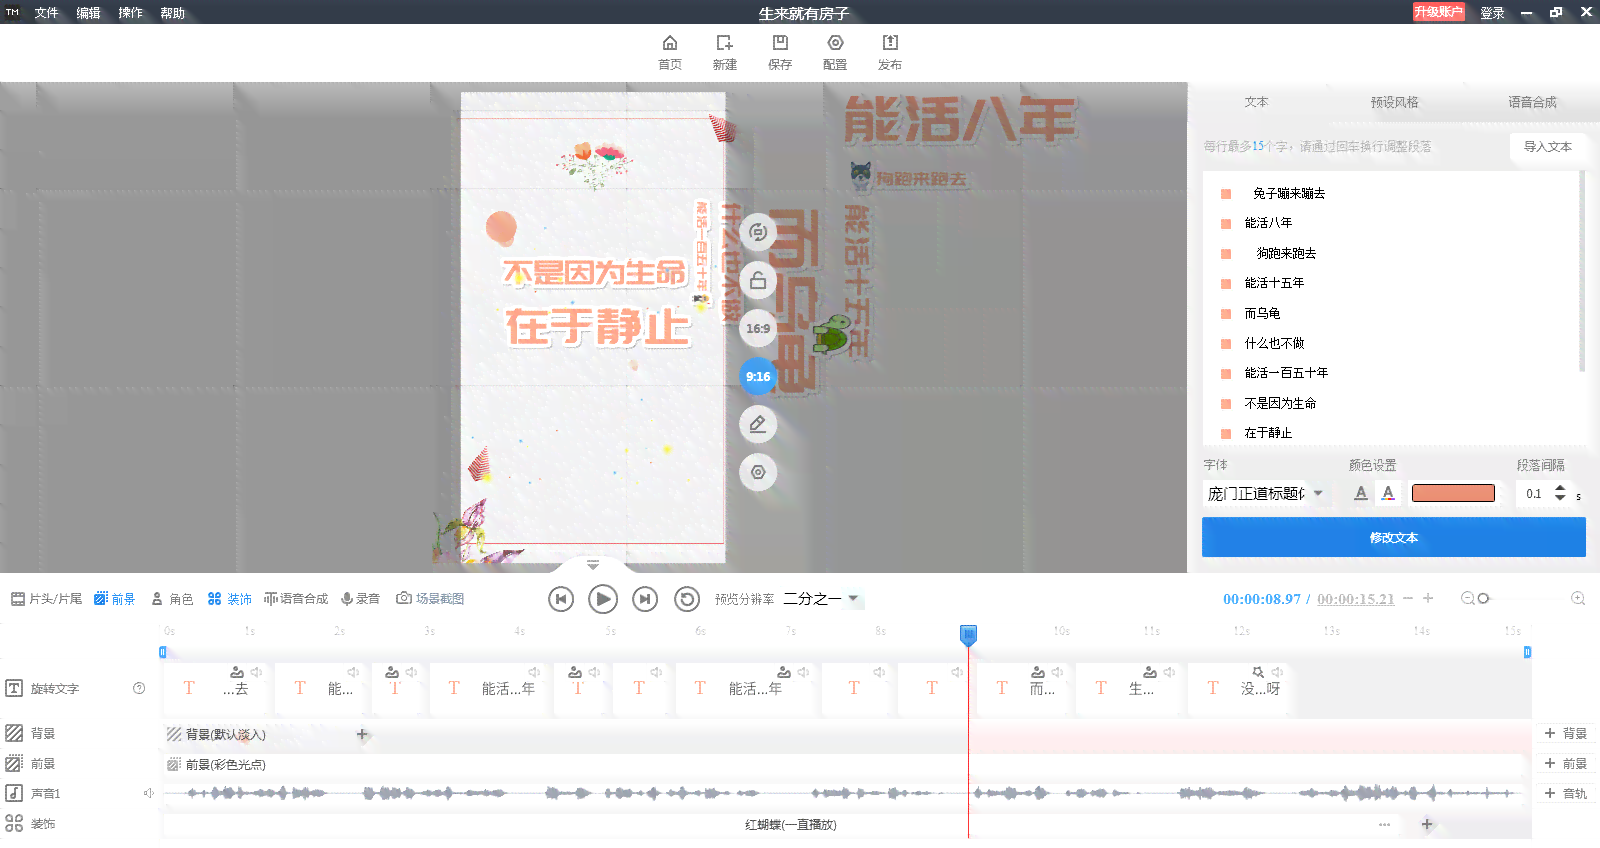Image resolution: width=1600 pixels, height=848 pixels.
Task: Toggle sound on the 能活...年 first clip
Action: [534, 672]
